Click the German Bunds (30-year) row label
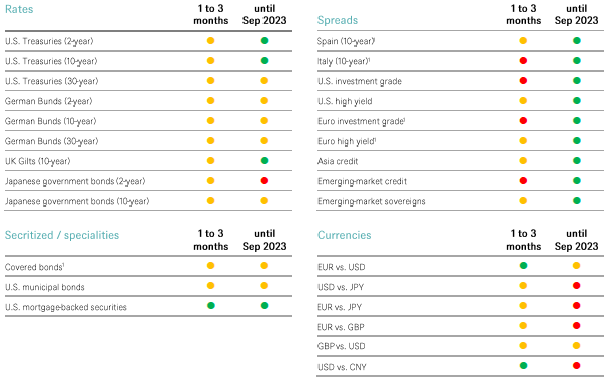613x385 pixels. click(51, 141)
